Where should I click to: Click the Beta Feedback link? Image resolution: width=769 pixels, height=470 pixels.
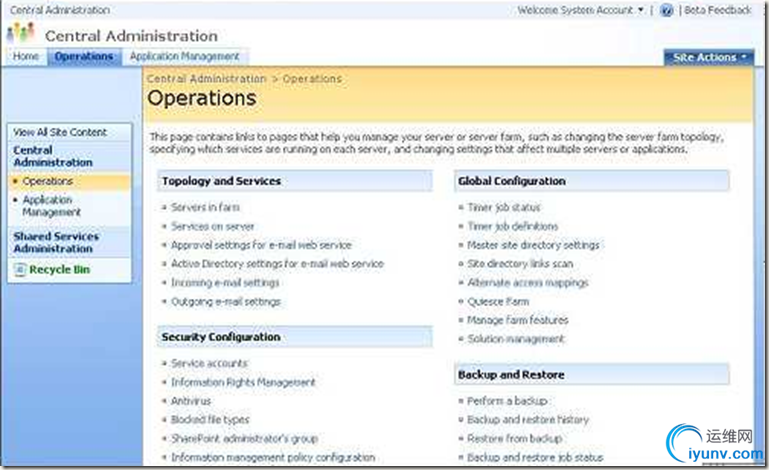point(718,10)
